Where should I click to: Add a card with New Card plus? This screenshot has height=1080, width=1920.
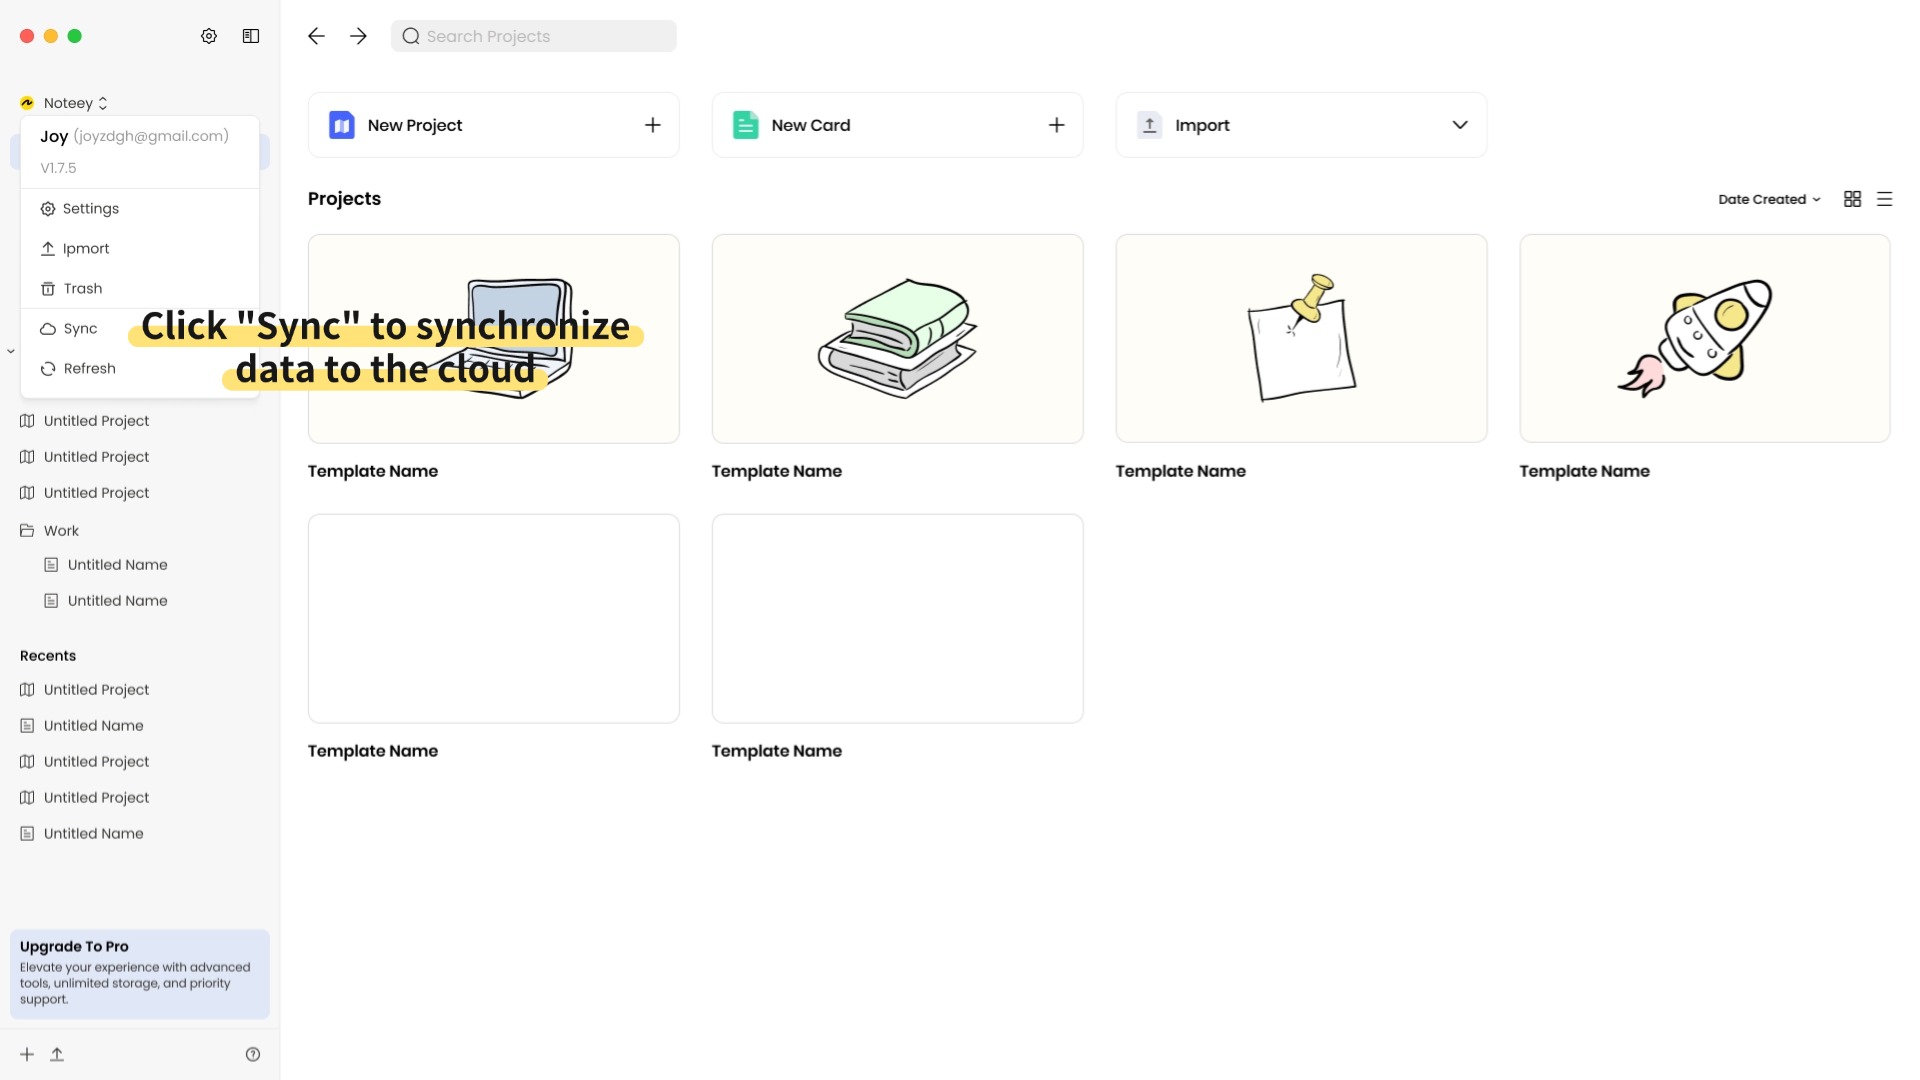[1057, 125]
